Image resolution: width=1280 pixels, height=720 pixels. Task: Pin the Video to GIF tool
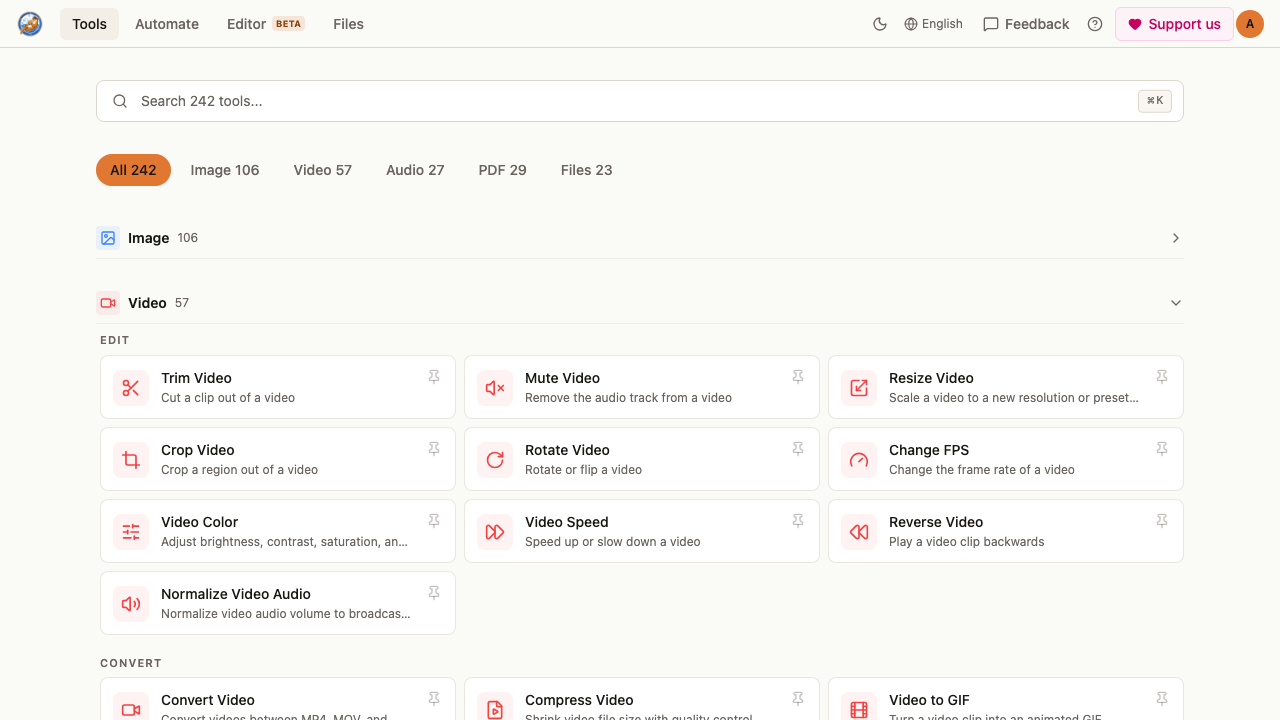(x=1162, y=699)
